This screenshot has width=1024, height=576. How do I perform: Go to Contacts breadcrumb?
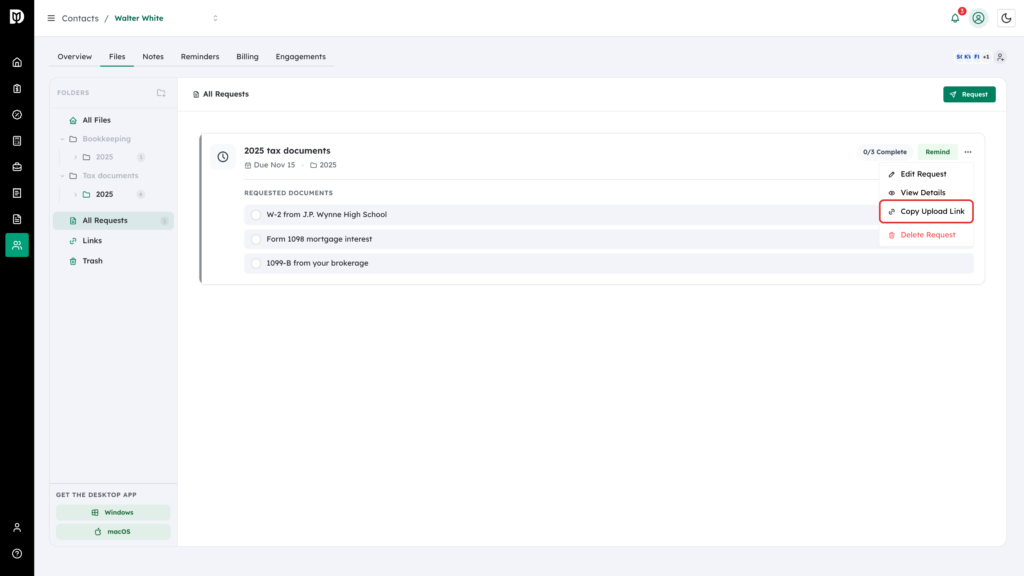[80, 18]
